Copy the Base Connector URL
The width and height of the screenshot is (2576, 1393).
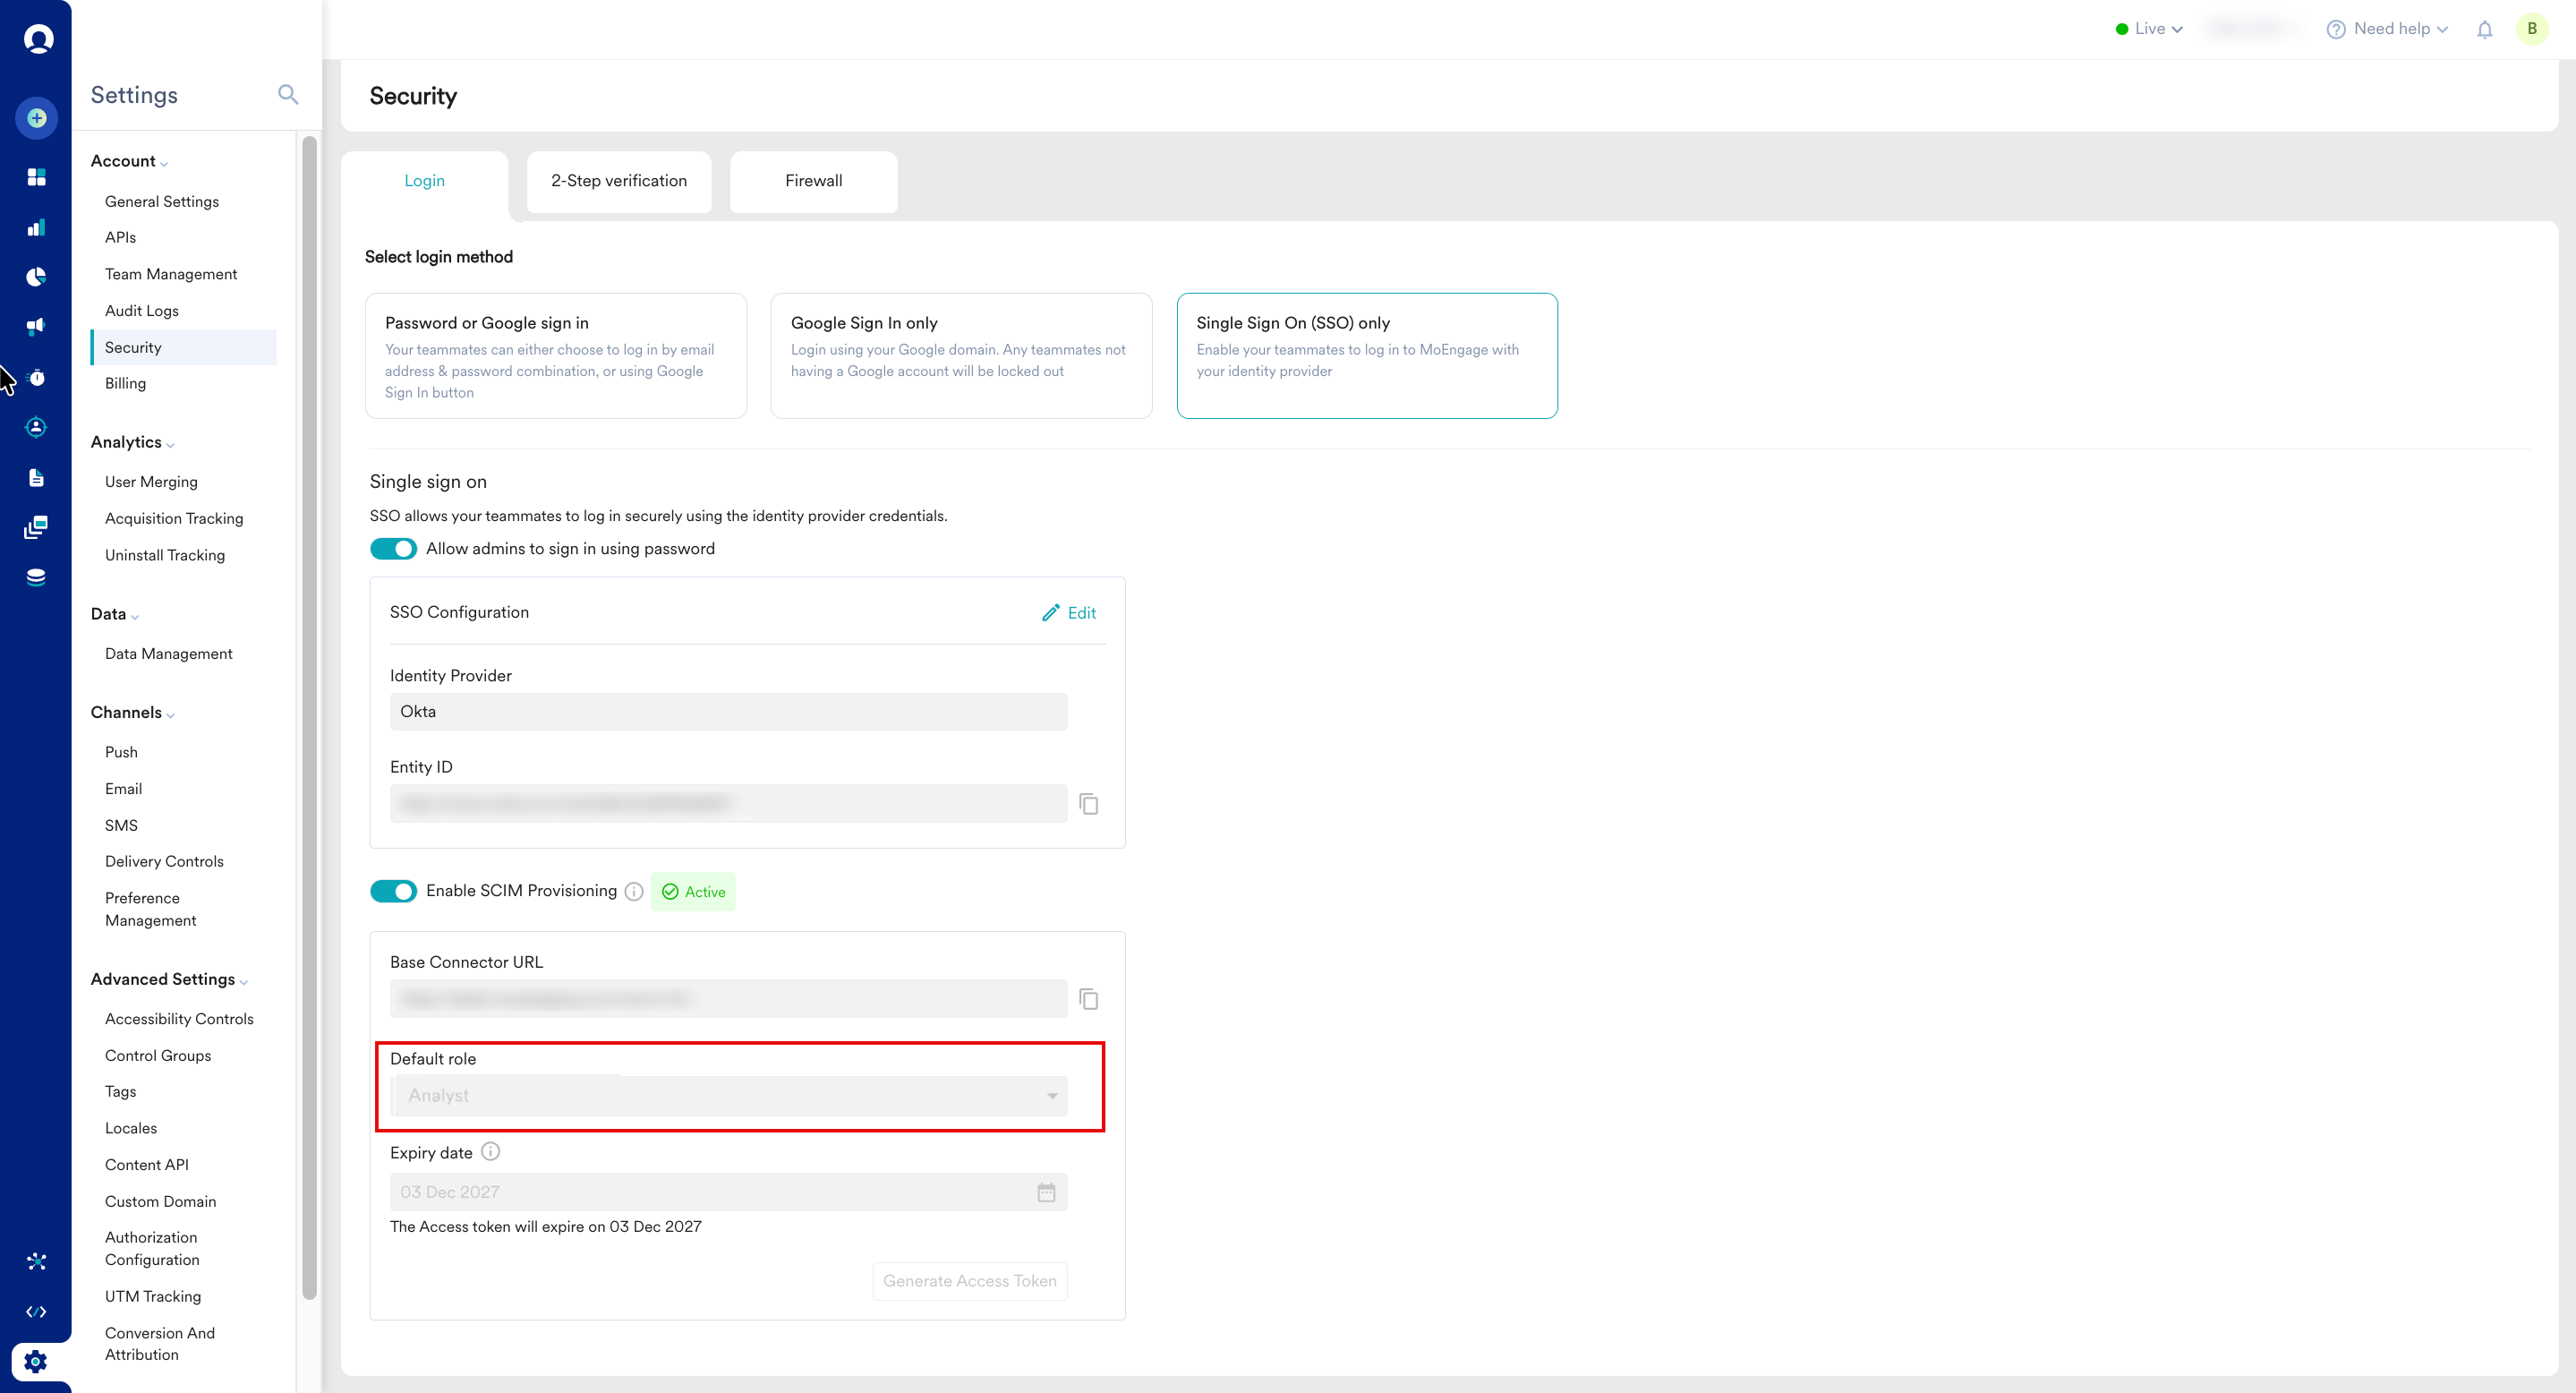click(x=1089, y=999)
